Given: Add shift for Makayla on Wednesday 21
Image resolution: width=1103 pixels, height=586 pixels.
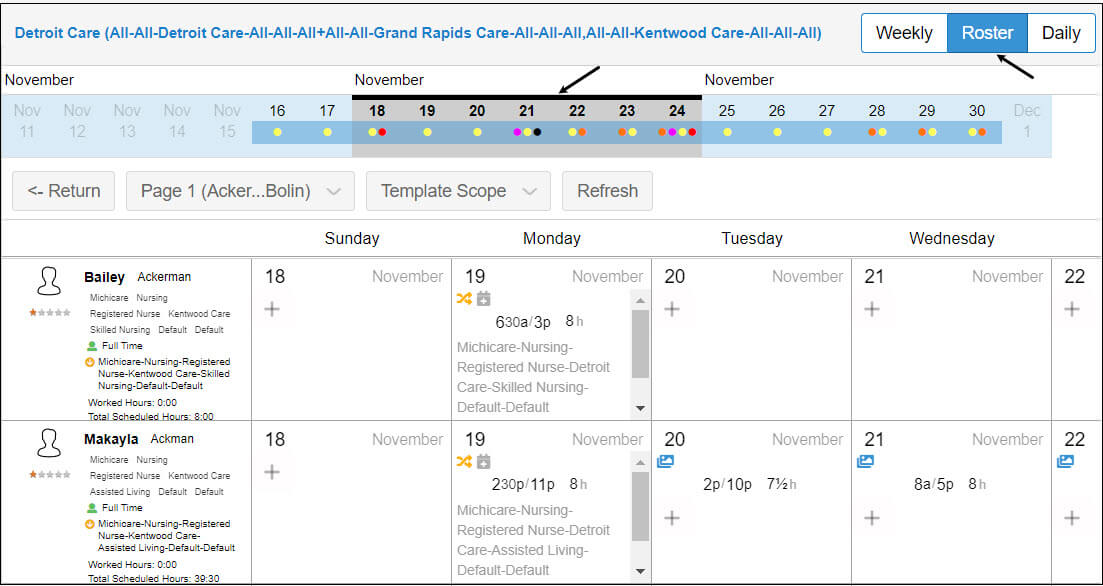Looking at the screenshot, I should [x=872, y=518].
